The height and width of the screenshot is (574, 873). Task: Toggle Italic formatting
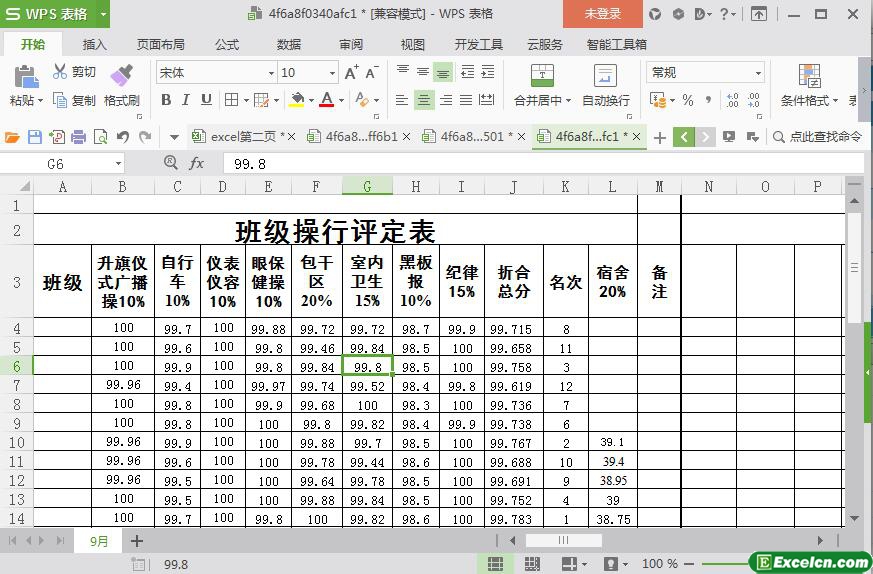point(186,100)
